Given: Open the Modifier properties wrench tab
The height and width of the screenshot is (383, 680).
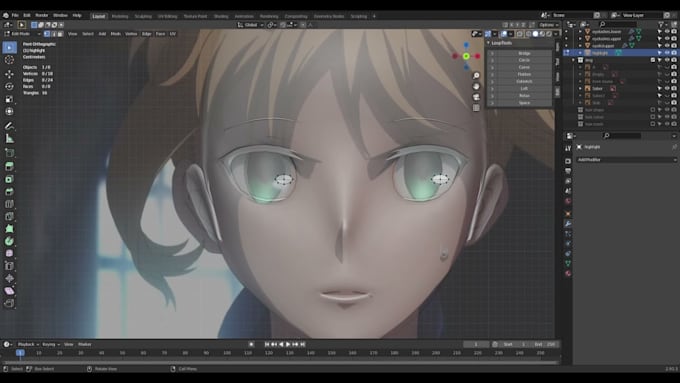Looking at the screenshot, I should 568,224.
